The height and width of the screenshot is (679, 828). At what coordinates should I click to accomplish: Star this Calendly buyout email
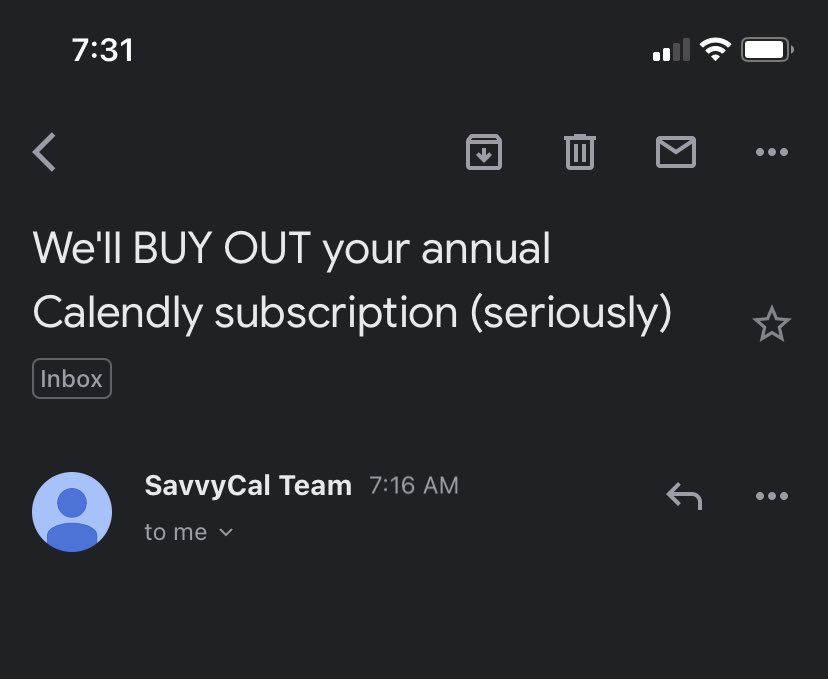click(771, 324)
